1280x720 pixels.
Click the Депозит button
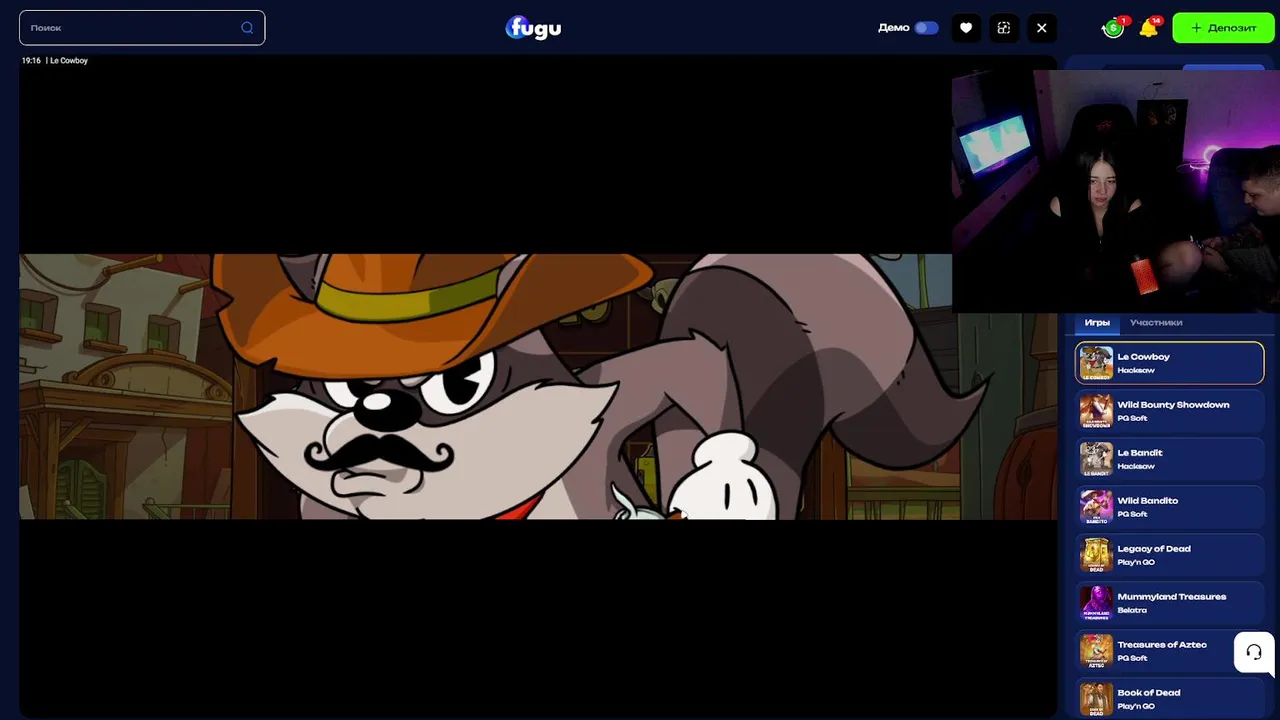[x=1223, y=28]
